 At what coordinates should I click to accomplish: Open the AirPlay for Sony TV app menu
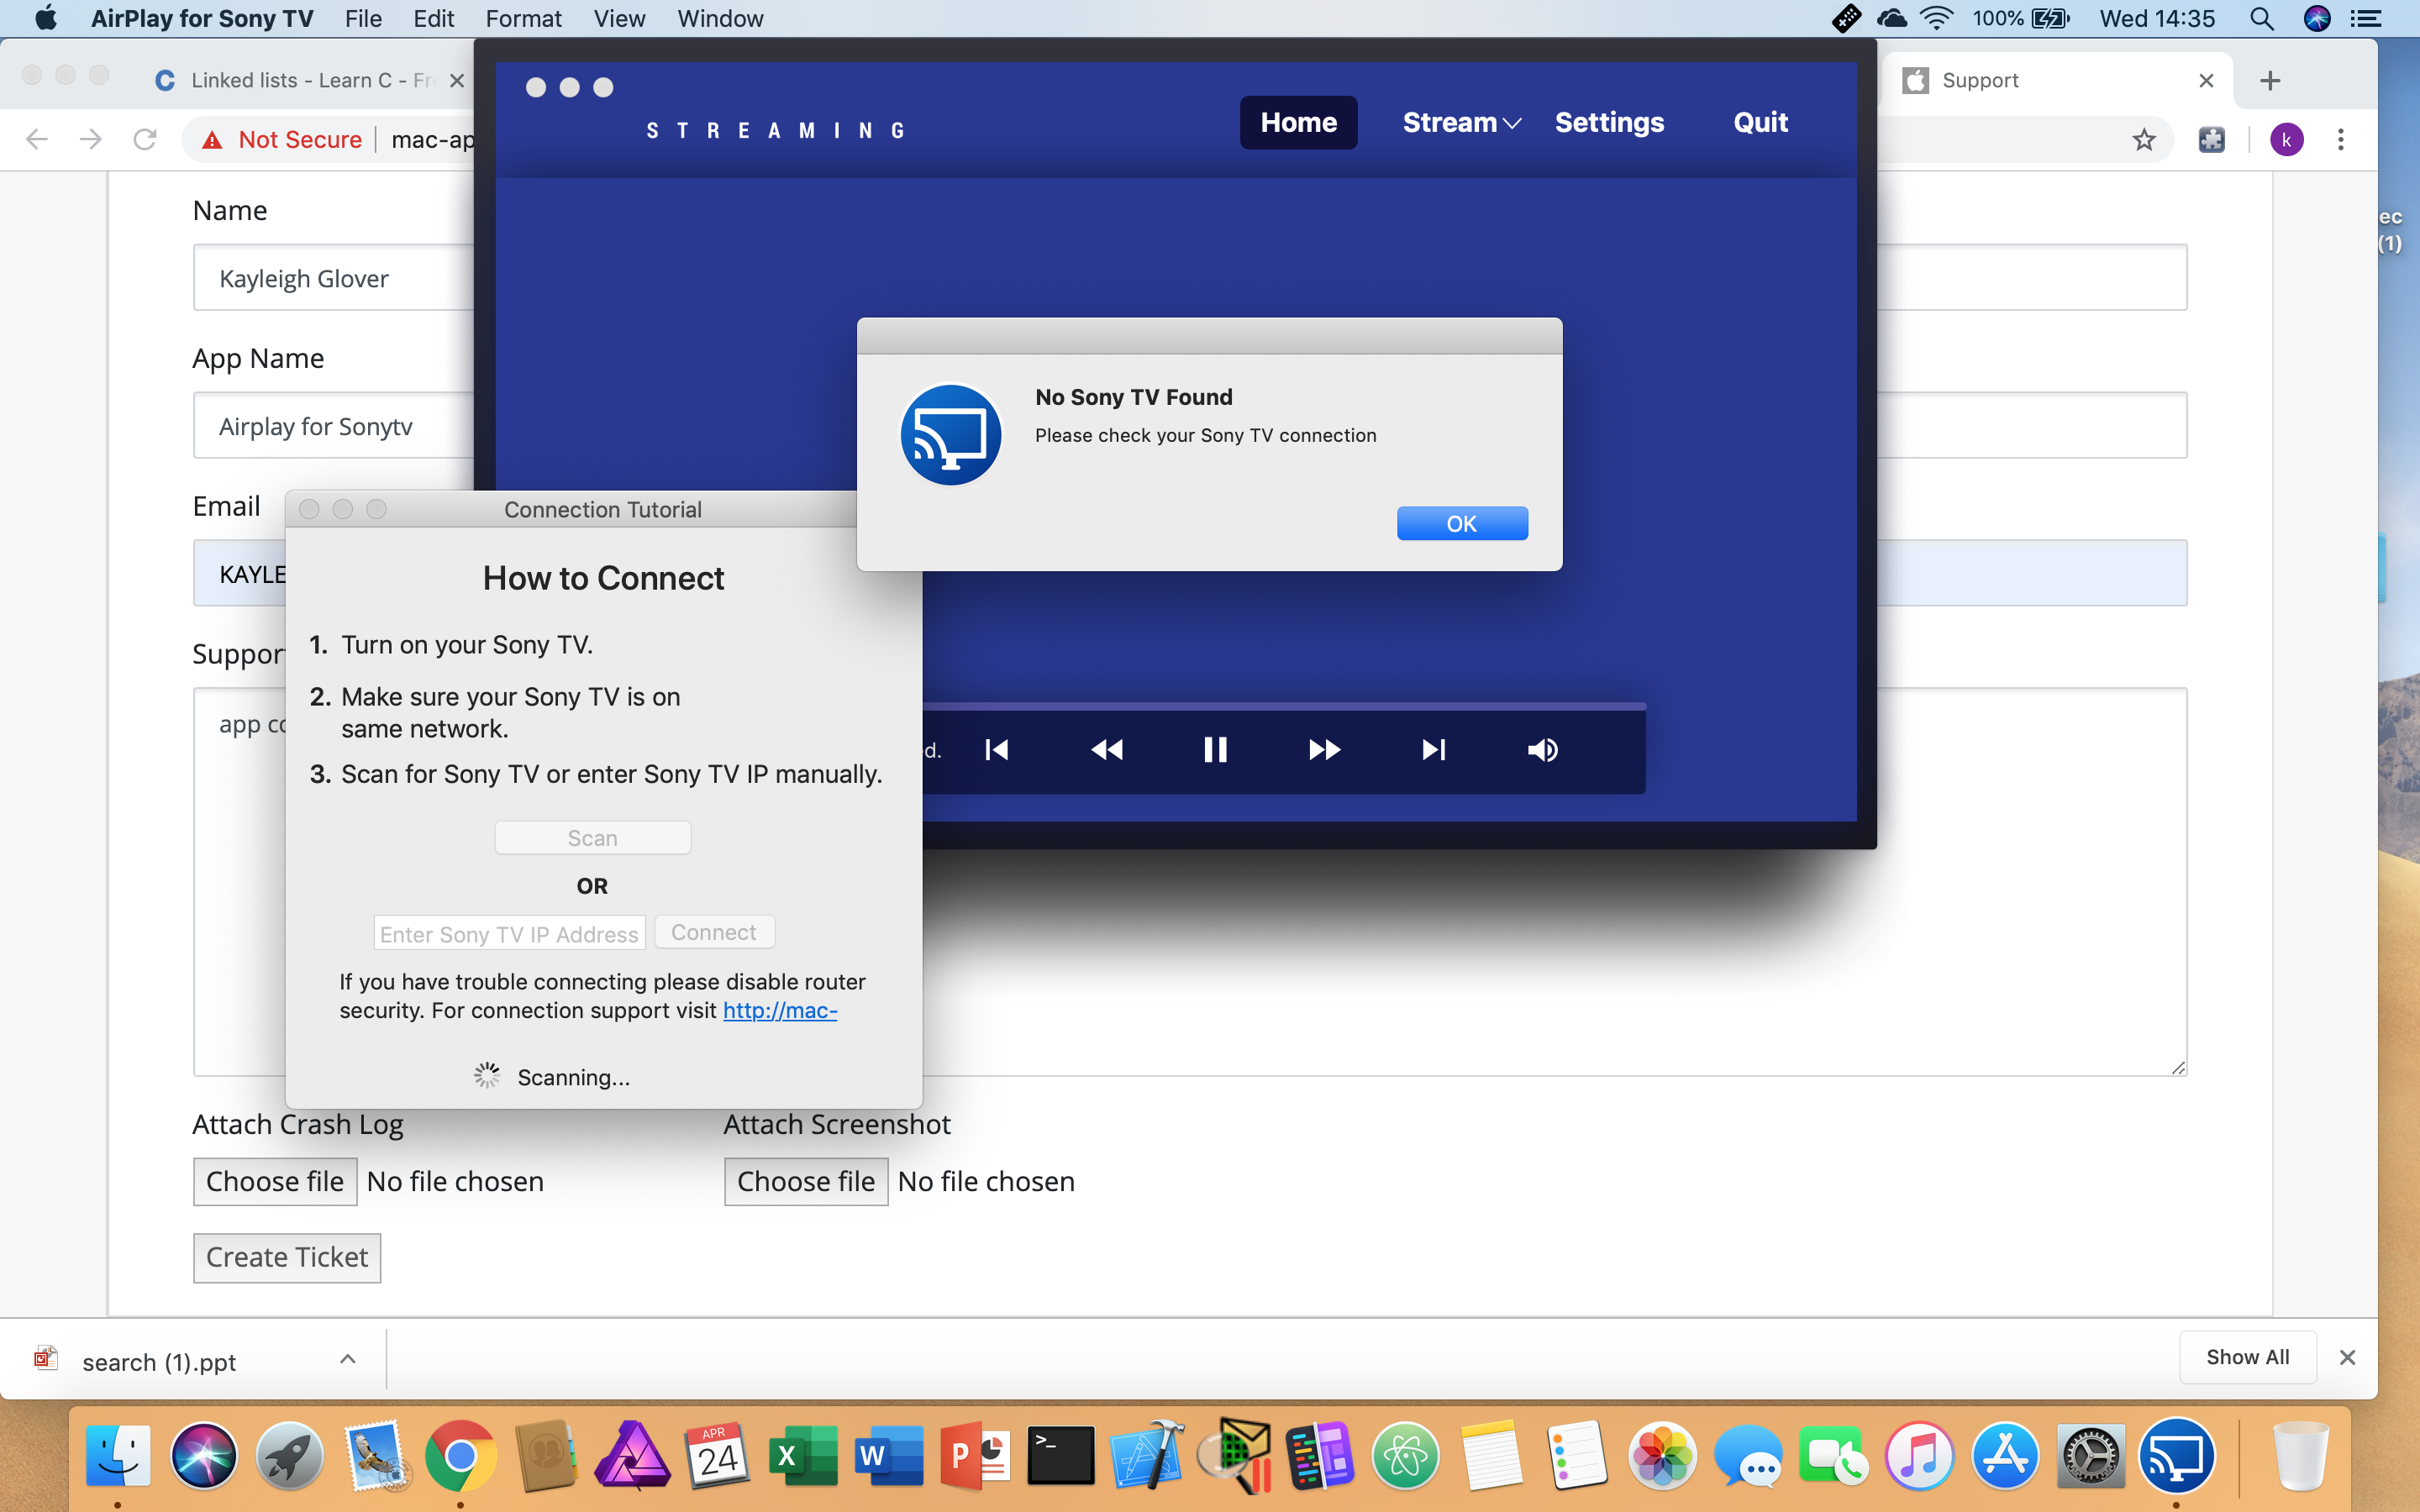202,18
